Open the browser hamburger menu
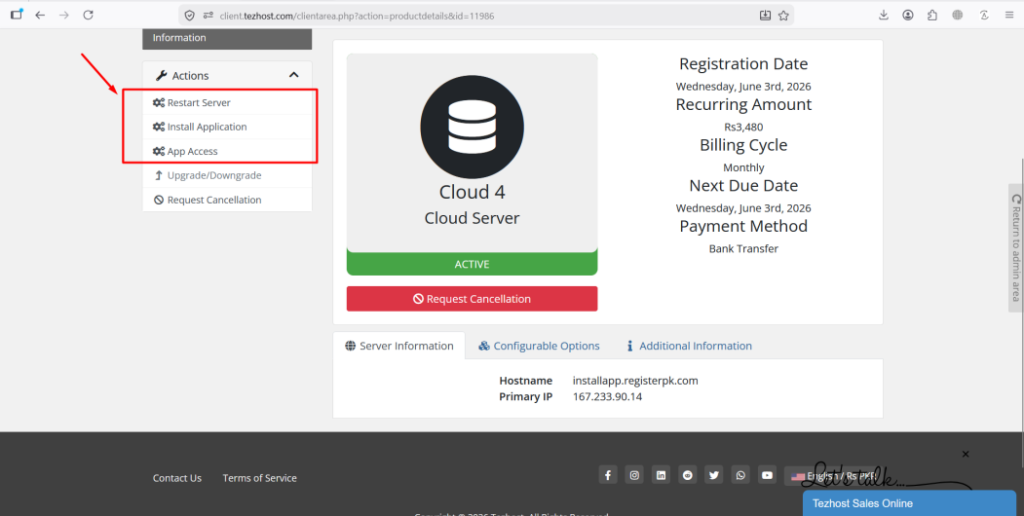The width and height of the screenshot is (1024, 516). coord(1010,15)
